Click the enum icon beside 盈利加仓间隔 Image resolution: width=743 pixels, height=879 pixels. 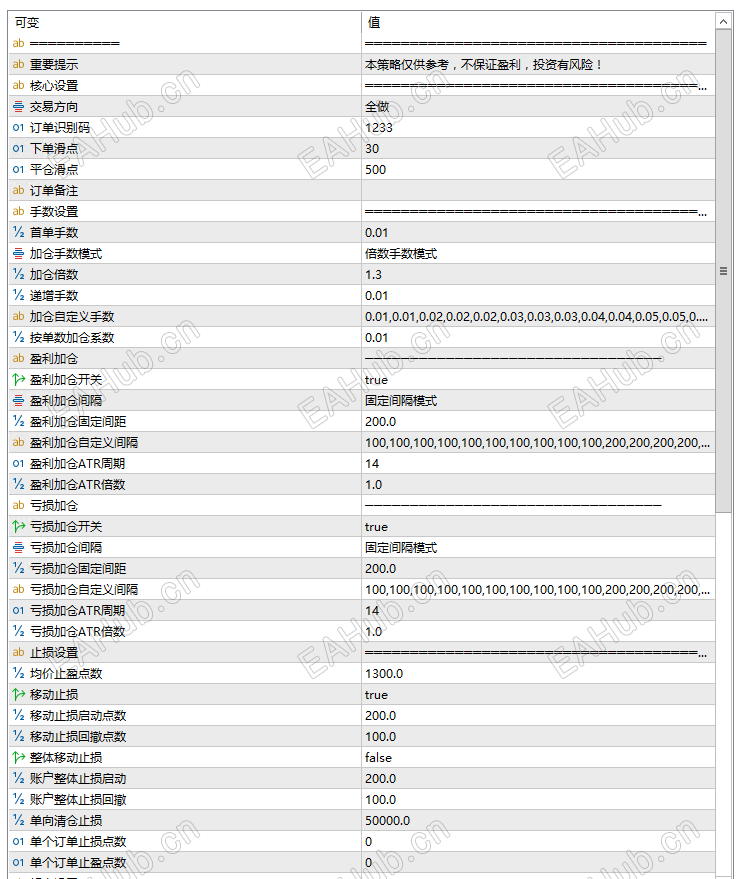[x=19, y=401]
